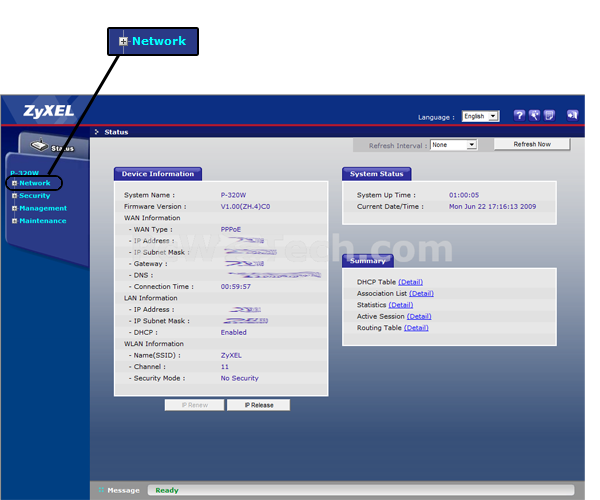The image size is (600, 500).
Task: Open the About notes icon
Action: coord(549,116)
